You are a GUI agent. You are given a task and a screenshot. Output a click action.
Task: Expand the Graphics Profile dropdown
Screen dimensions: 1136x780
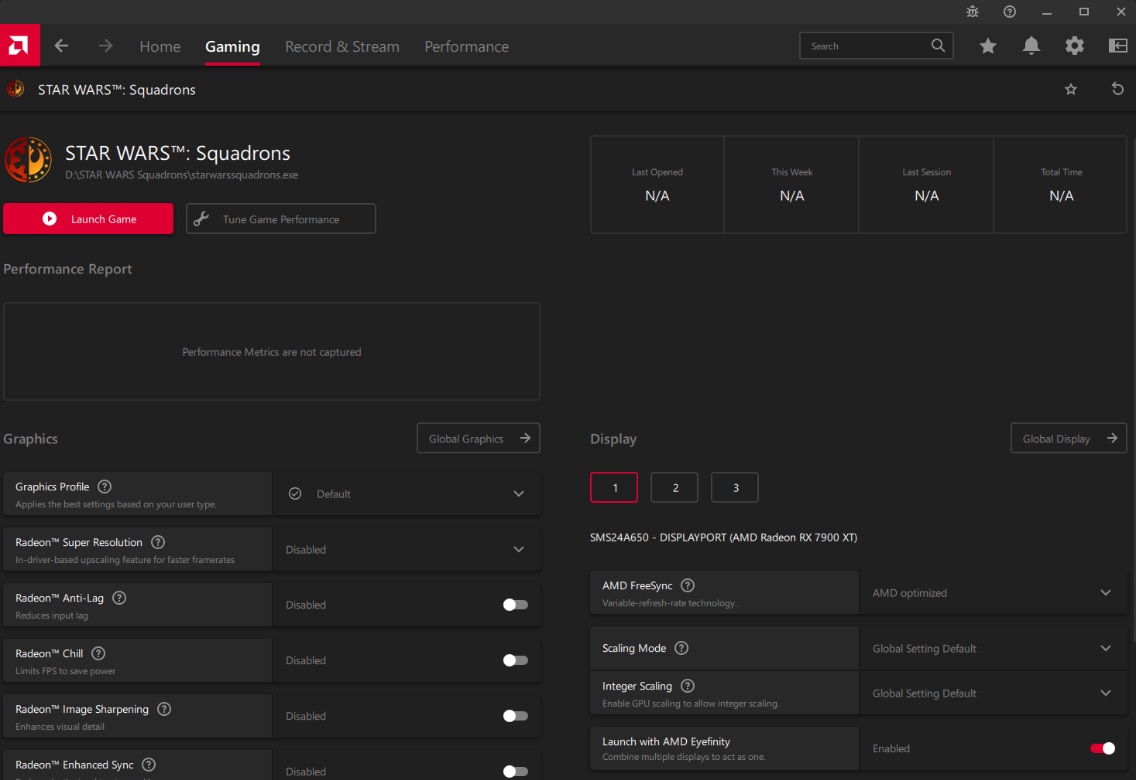point(406,494)
